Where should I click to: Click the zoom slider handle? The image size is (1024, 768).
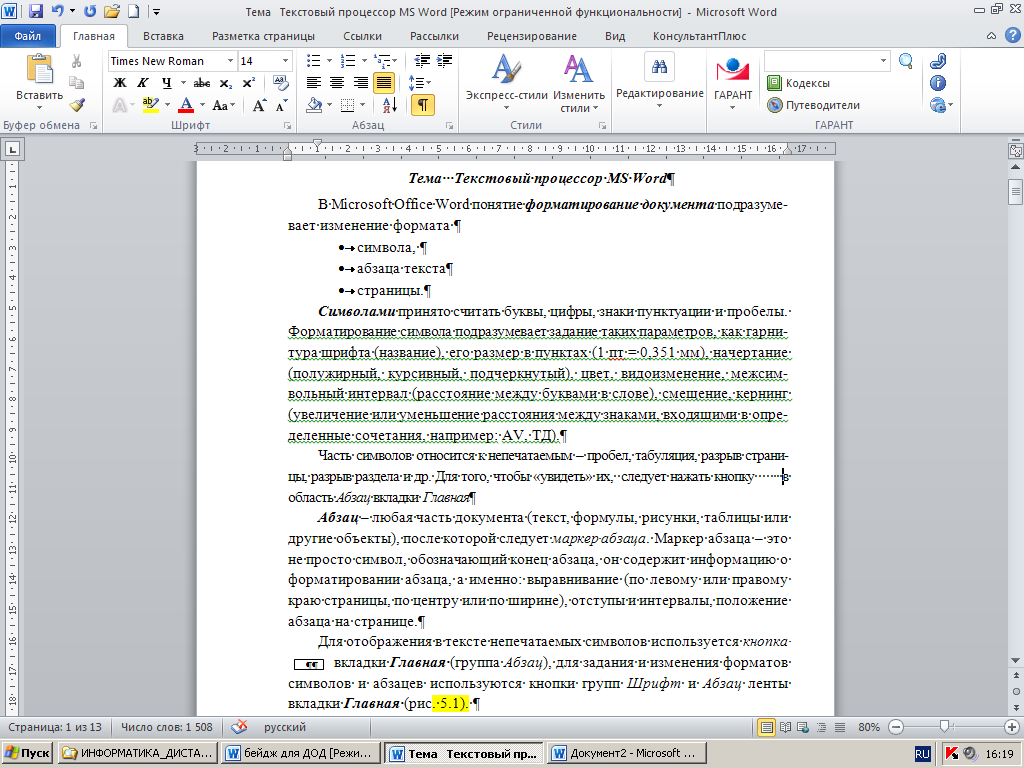(944, 727)
